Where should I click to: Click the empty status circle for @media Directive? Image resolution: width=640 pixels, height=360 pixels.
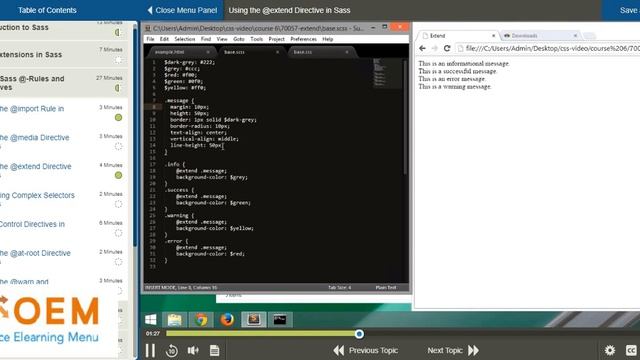[118, 147]
